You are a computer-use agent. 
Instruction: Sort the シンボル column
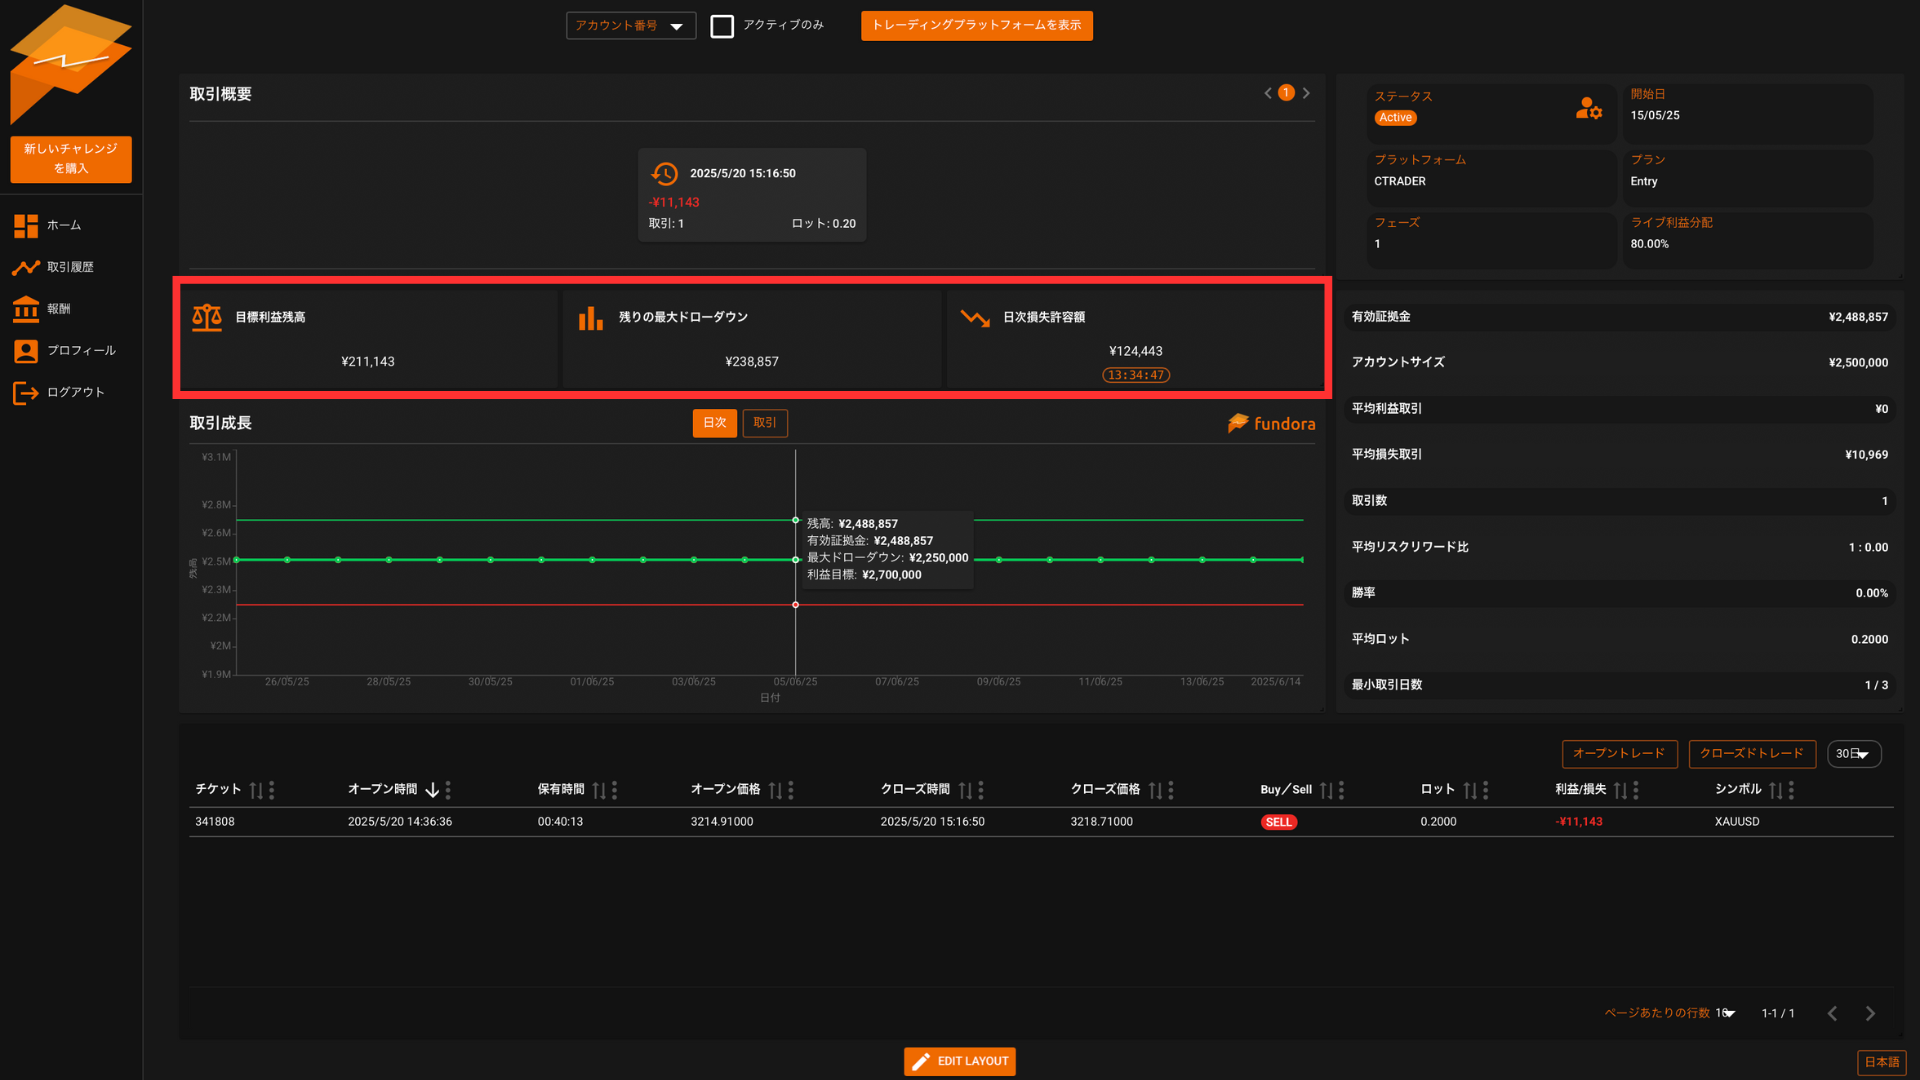[1775, 790]
